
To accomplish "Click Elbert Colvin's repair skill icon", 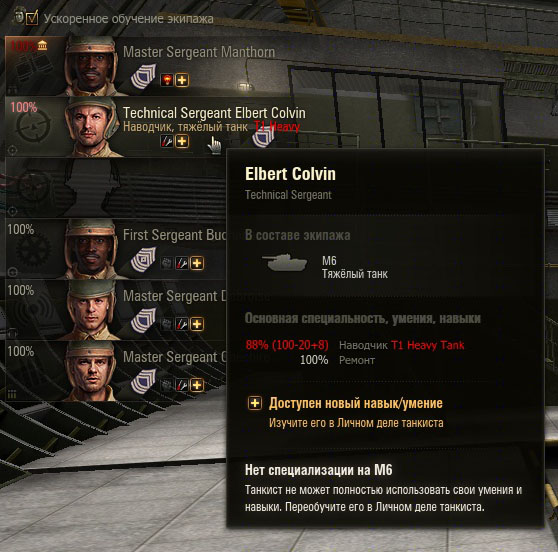I will point(167,141).
